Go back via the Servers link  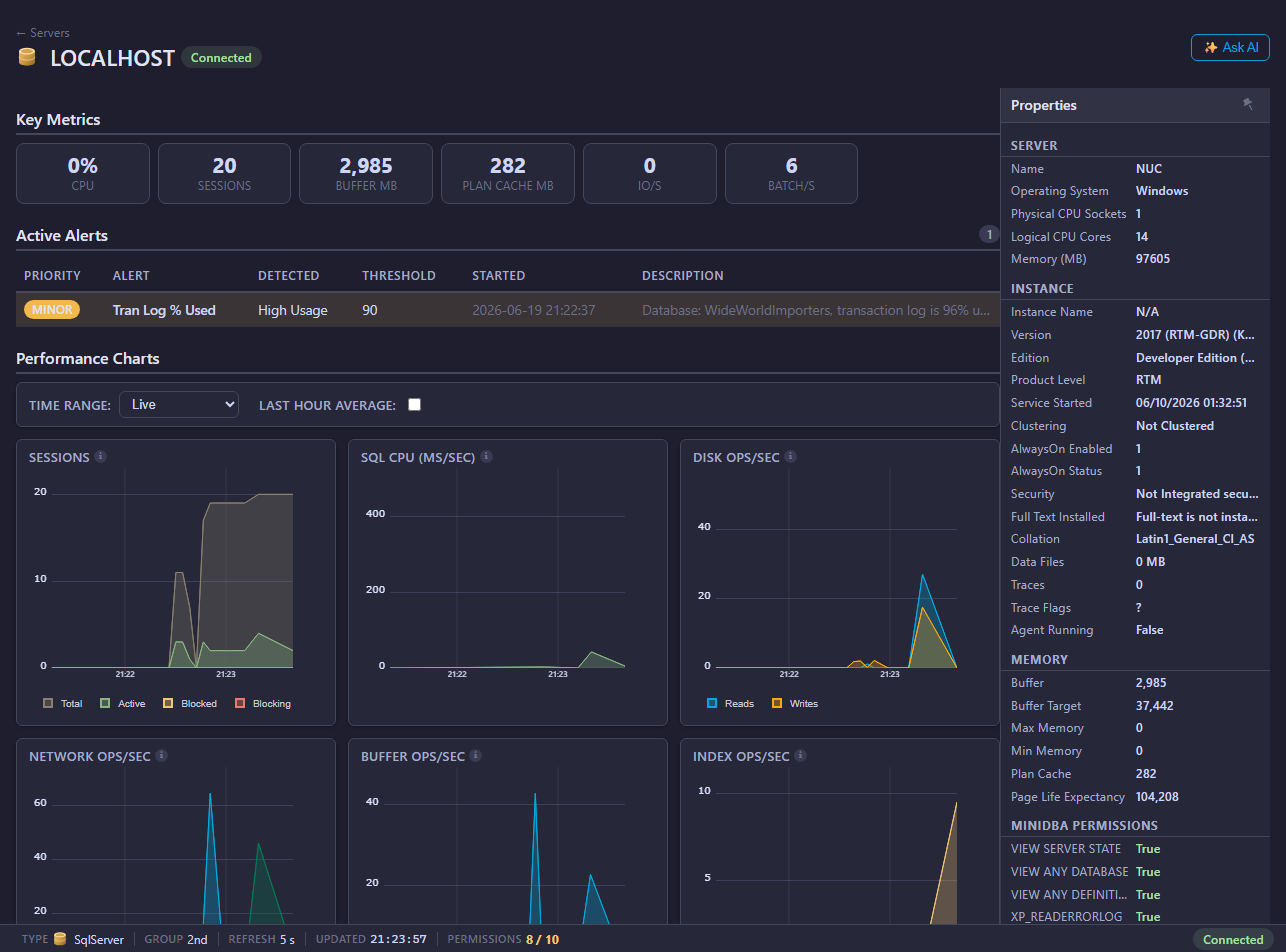pyautogui.click(x=43, y=33)
